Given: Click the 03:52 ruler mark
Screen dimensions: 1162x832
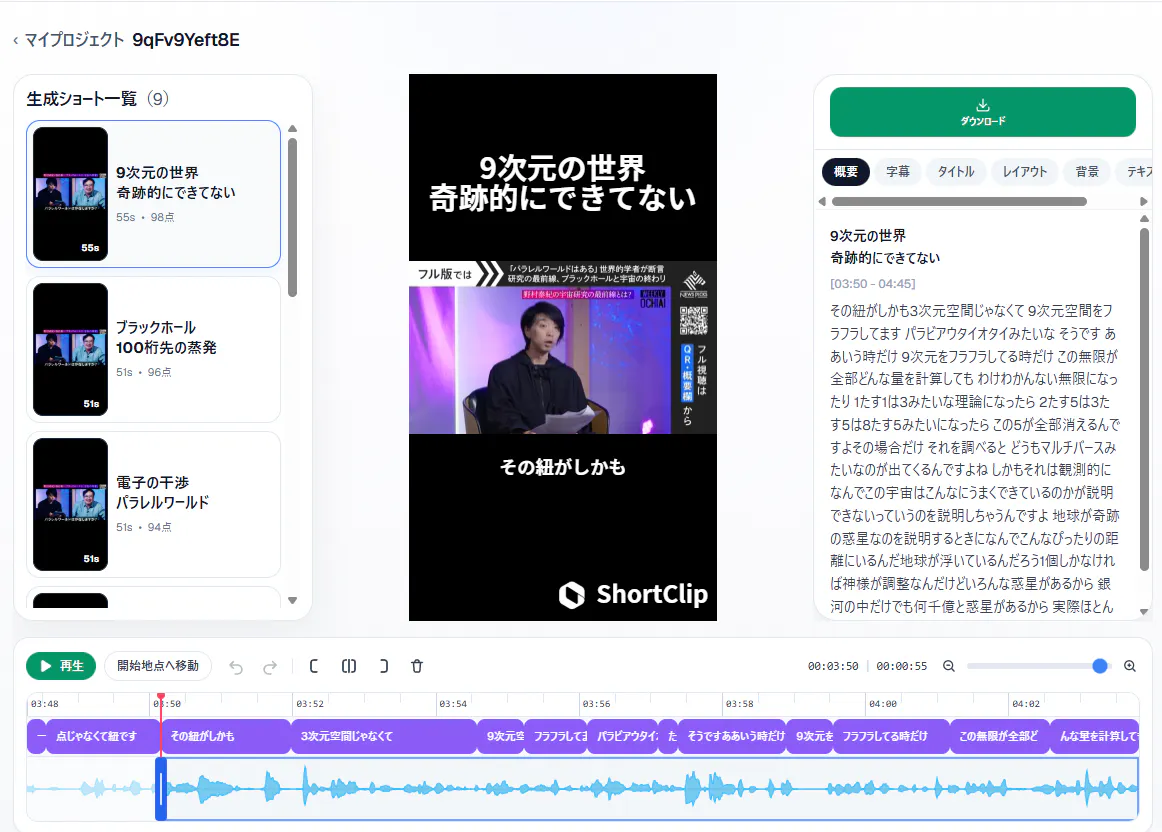Looking at the screenshot, I should (x=310, y=704).
